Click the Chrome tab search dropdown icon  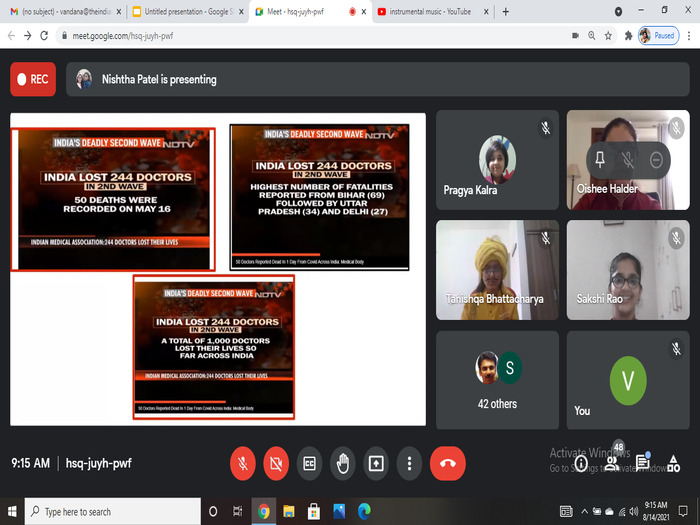click(x=618, y=12)
